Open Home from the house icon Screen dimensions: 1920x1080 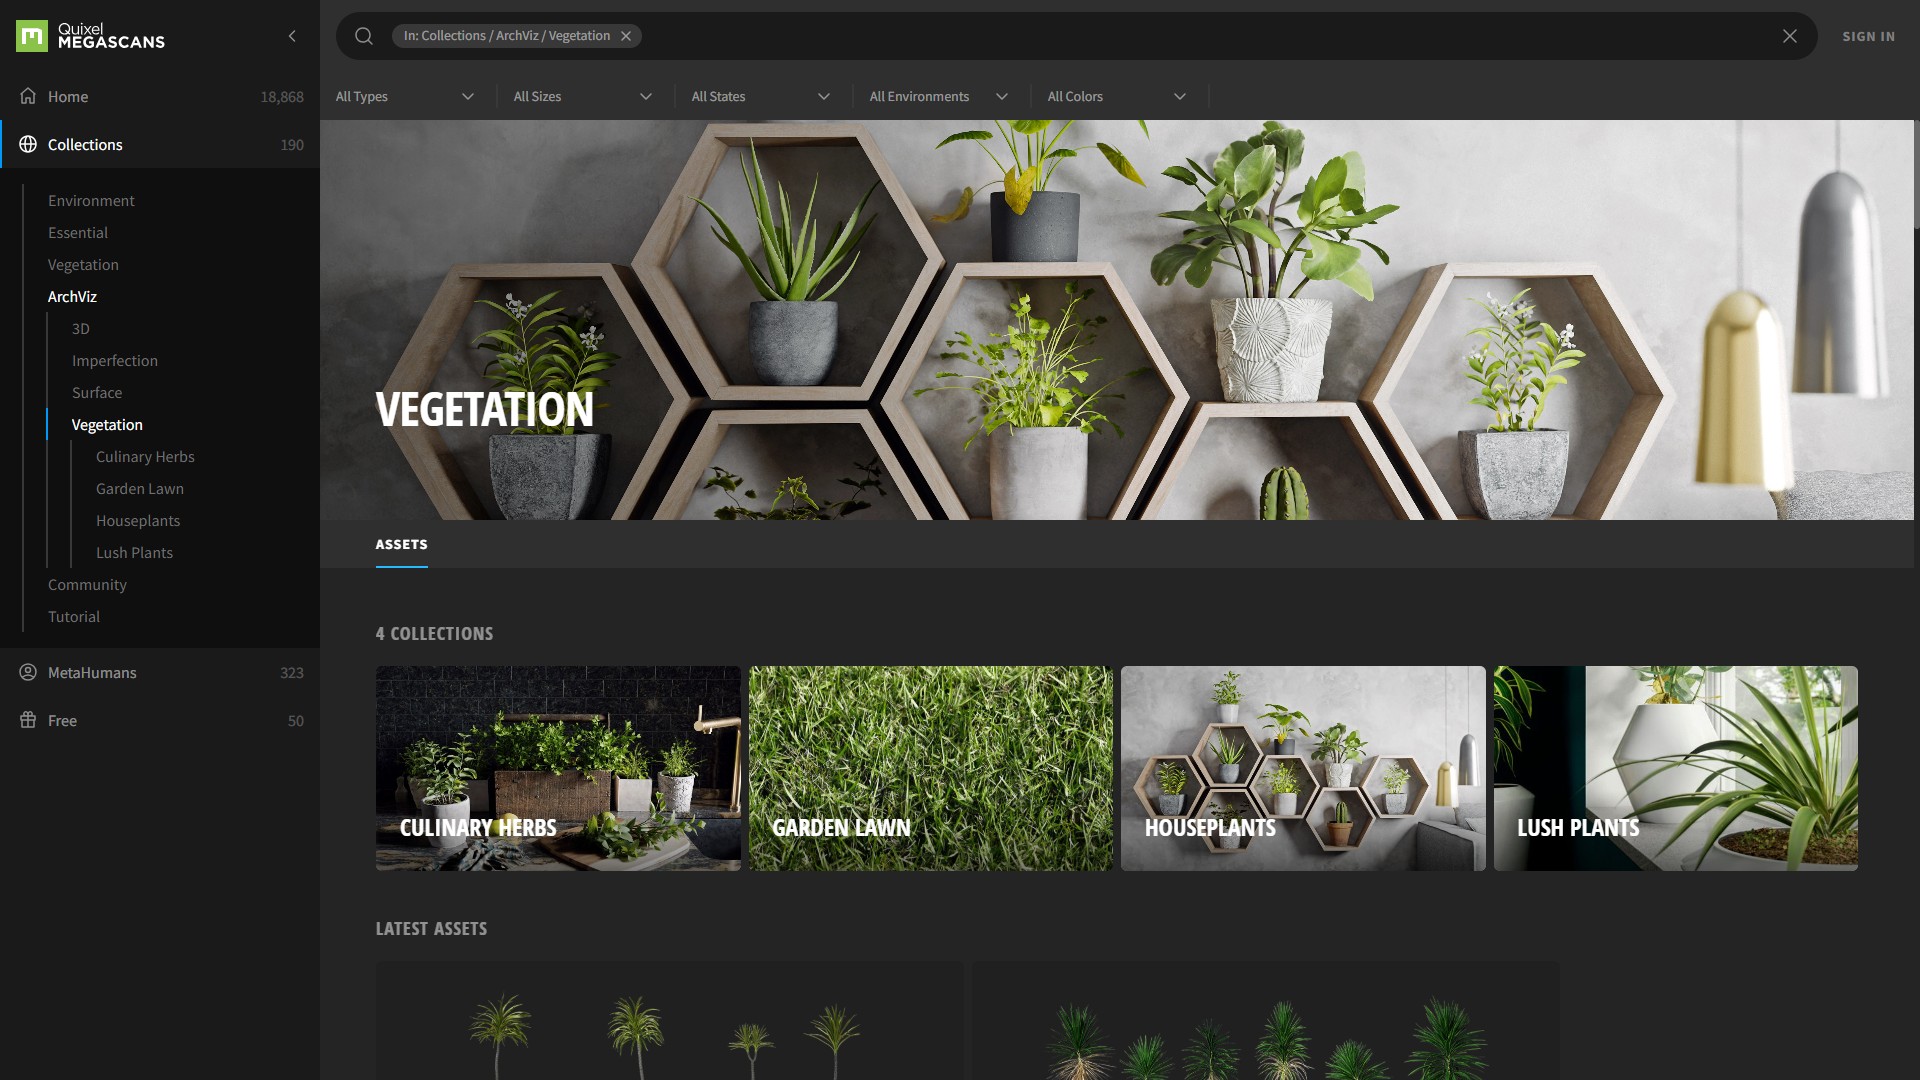pyautogui.click(x=28, y=96)
